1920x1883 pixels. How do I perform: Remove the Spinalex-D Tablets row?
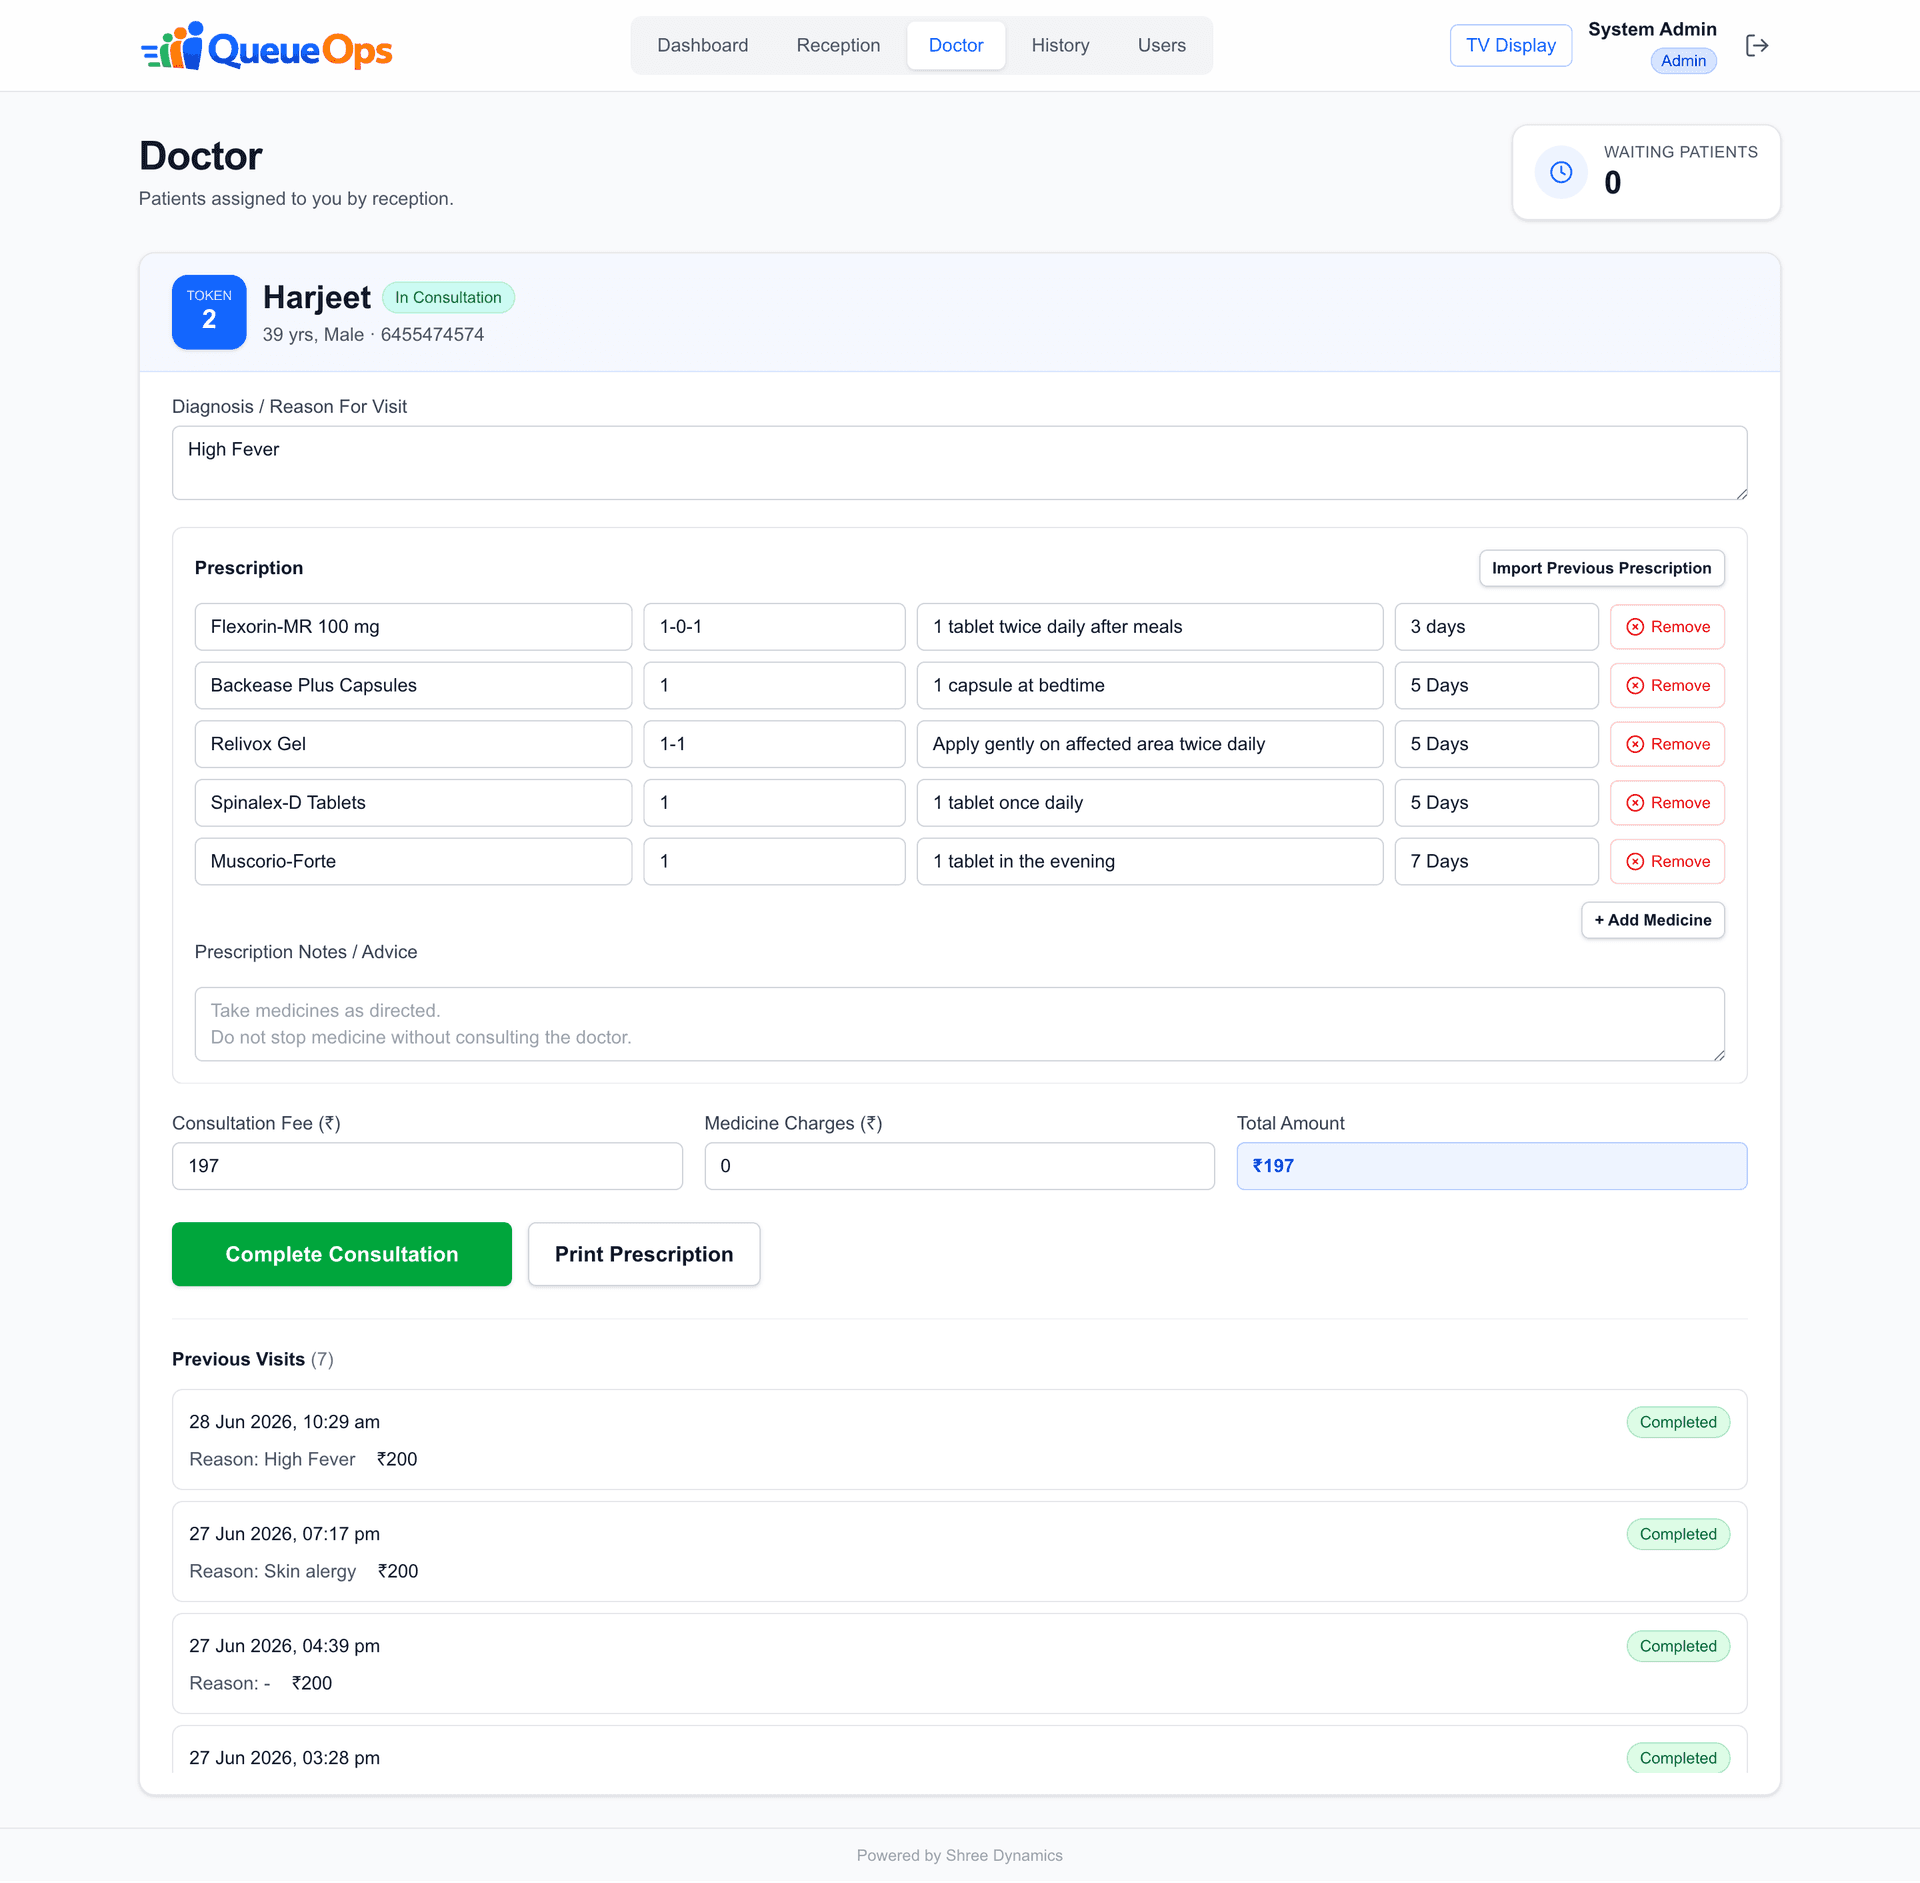coord(1667,803)
